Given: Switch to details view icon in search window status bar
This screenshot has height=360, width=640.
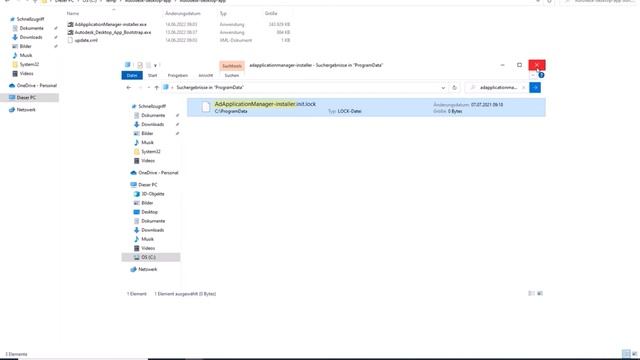Looking at the screenshot, I should pos(531,293).
